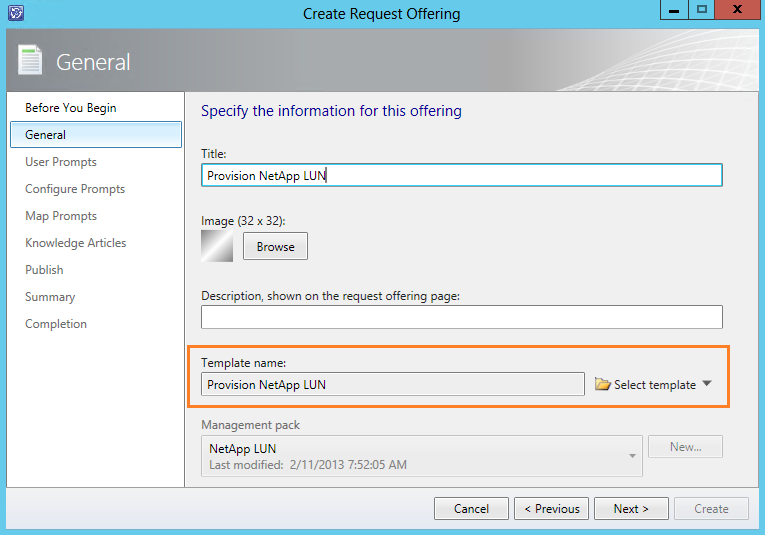The height and width of the screenshot is (535, 765).
Task: Click the 'Last modified: 2/11/2013 7:52:05 AM' text
Action: tap(308, 465)
